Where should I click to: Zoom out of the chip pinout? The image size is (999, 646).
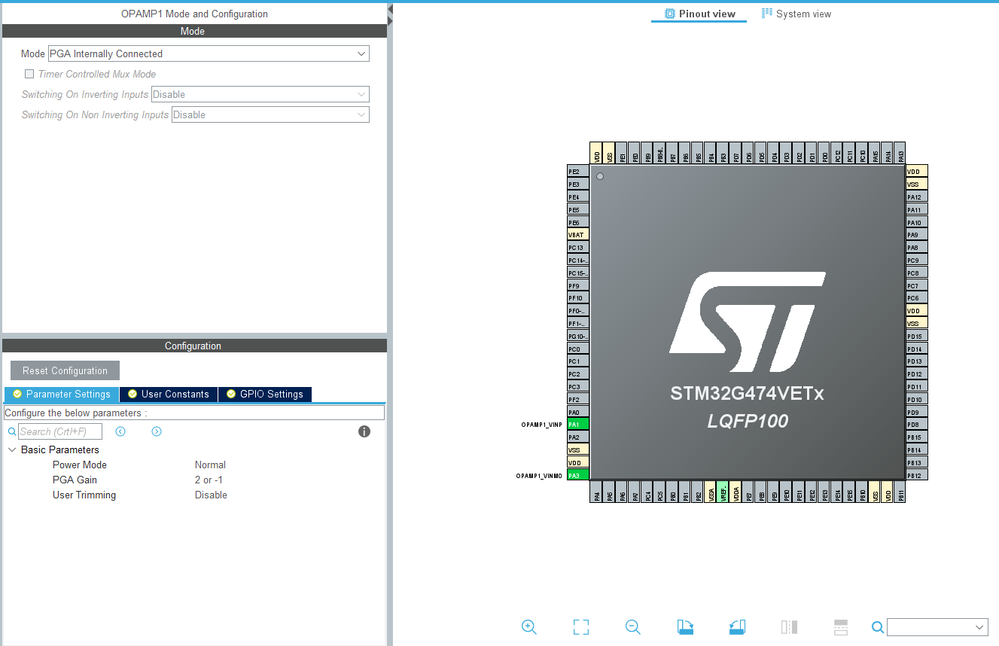(x=633, y=627)
